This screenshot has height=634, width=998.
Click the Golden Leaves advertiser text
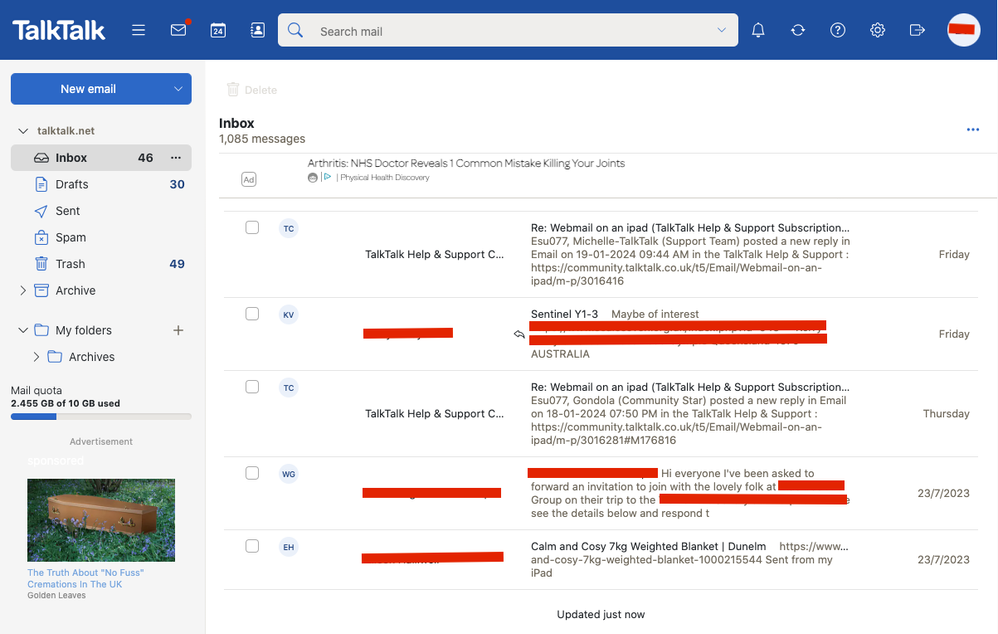(x=56, y=596)
